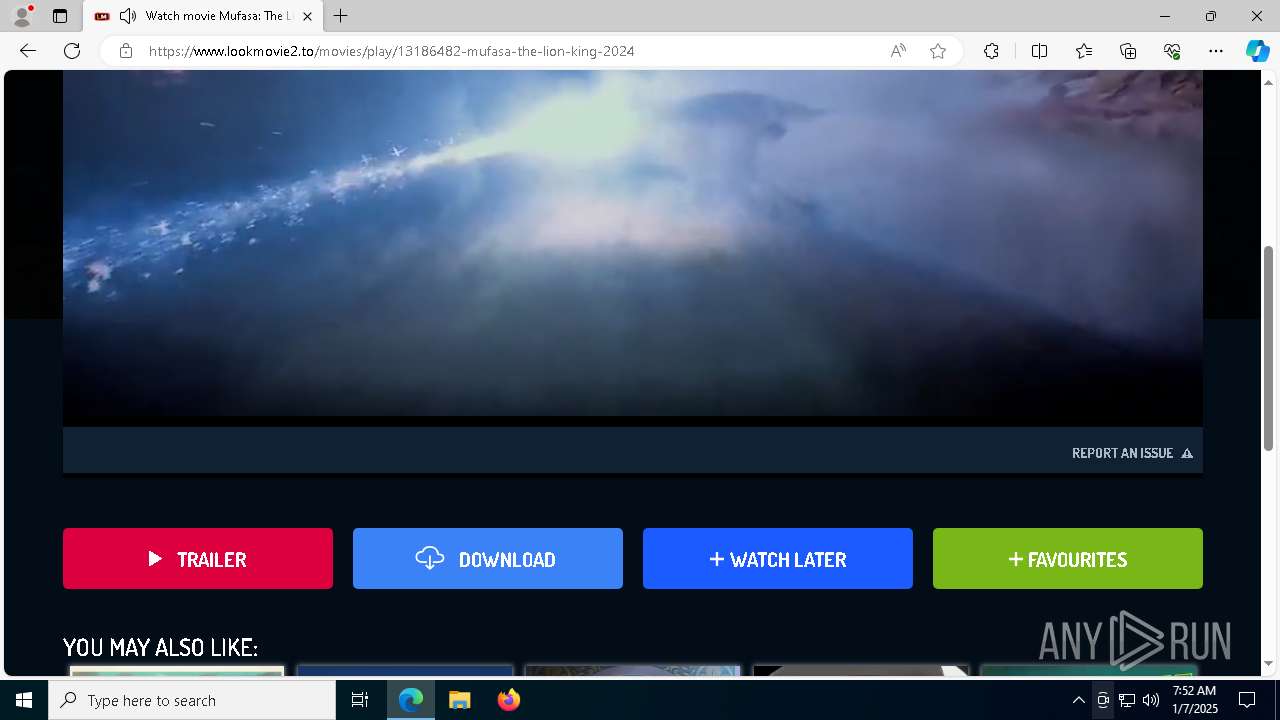Close the Mufasa movie tab
Viewport: 1280px width, 720px height.
[307, 16]
